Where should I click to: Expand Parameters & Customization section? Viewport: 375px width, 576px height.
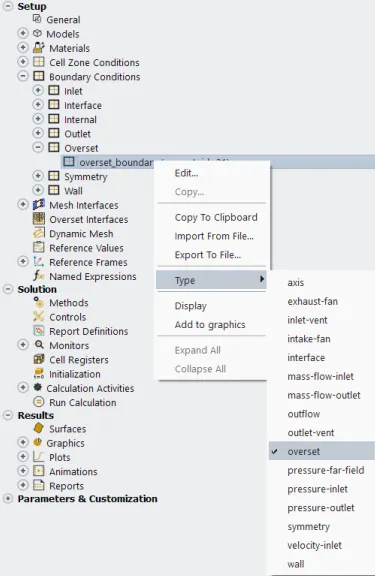click(x=8, y=498)
